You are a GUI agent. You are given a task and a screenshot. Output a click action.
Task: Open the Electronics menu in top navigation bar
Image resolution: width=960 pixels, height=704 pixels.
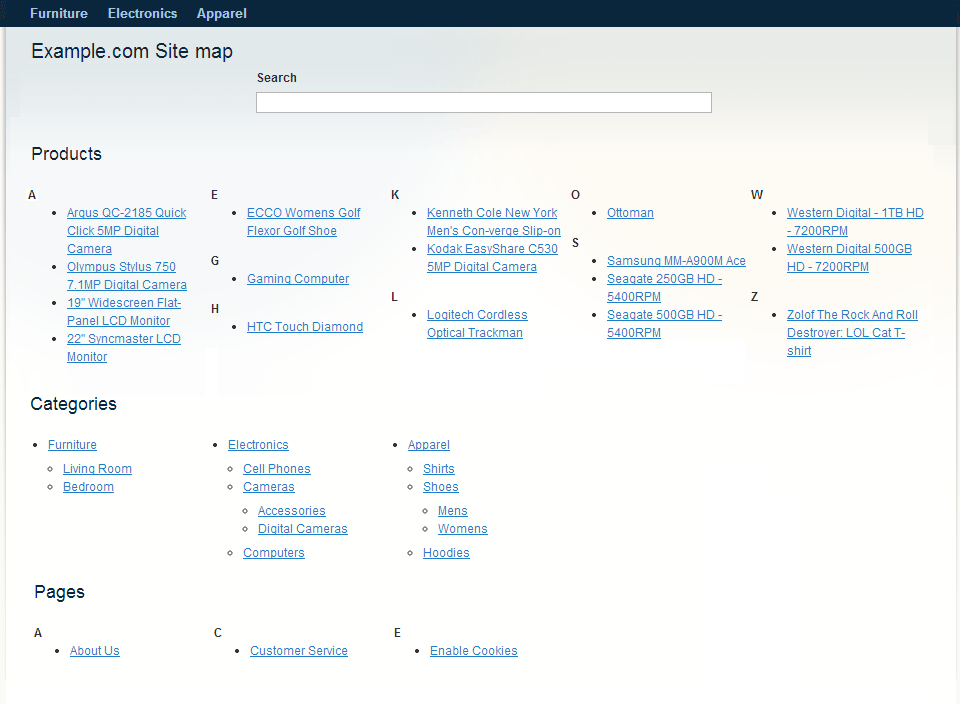142,13
